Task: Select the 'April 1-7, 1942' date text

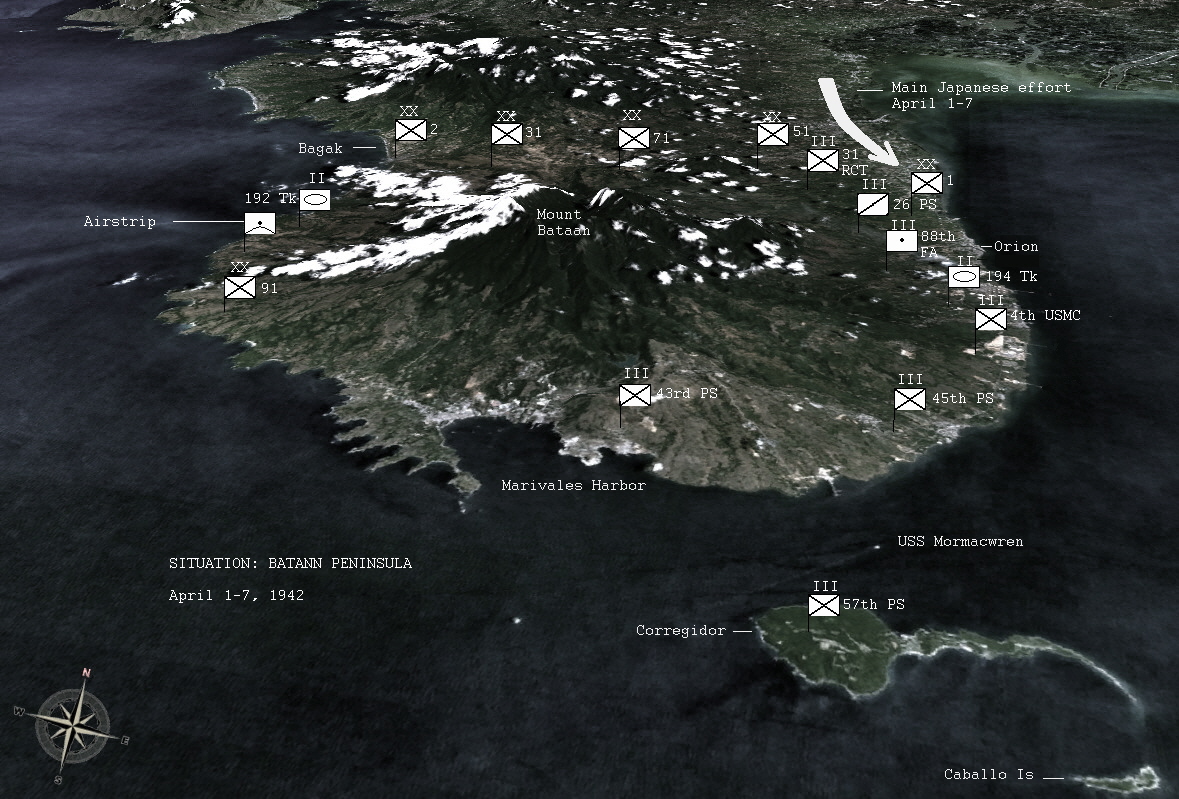Action: (x=236, y=595)
